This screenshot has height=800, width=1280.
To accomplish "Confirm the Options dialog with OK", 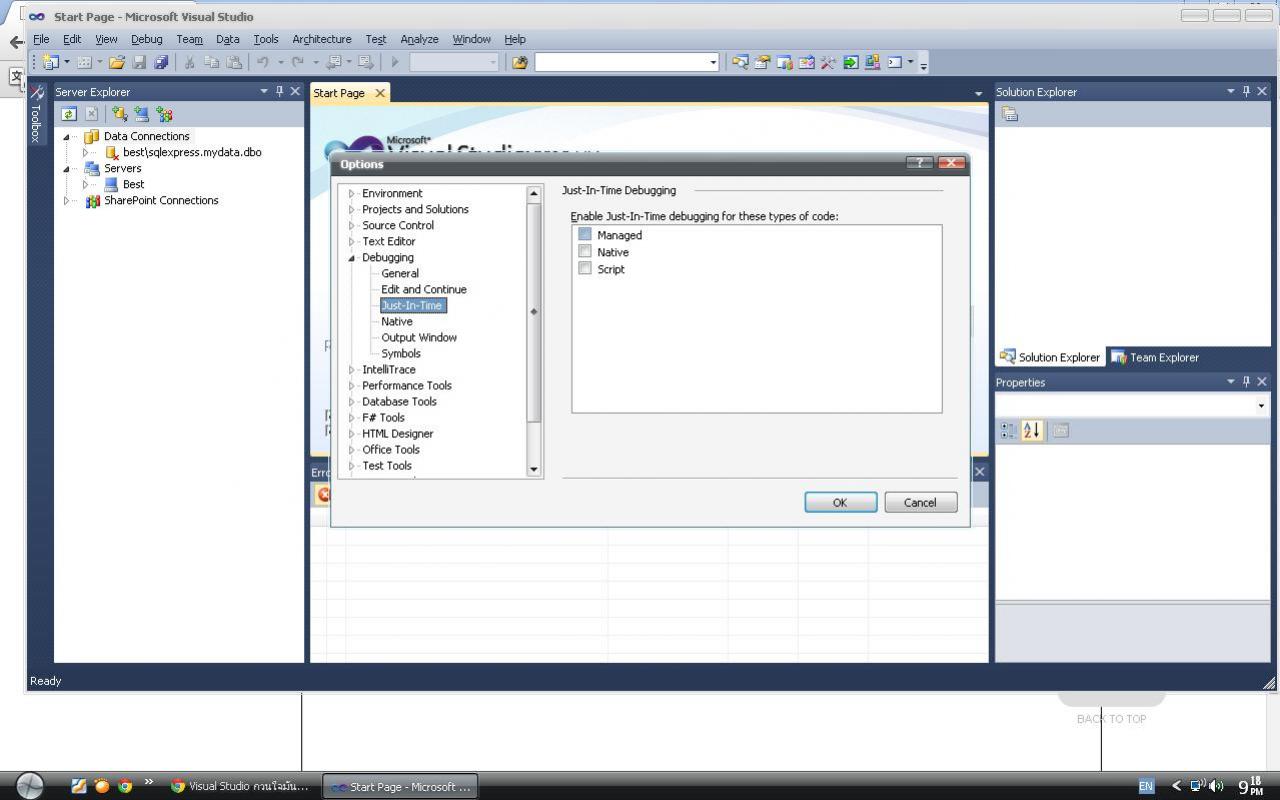I will point(840,502).
